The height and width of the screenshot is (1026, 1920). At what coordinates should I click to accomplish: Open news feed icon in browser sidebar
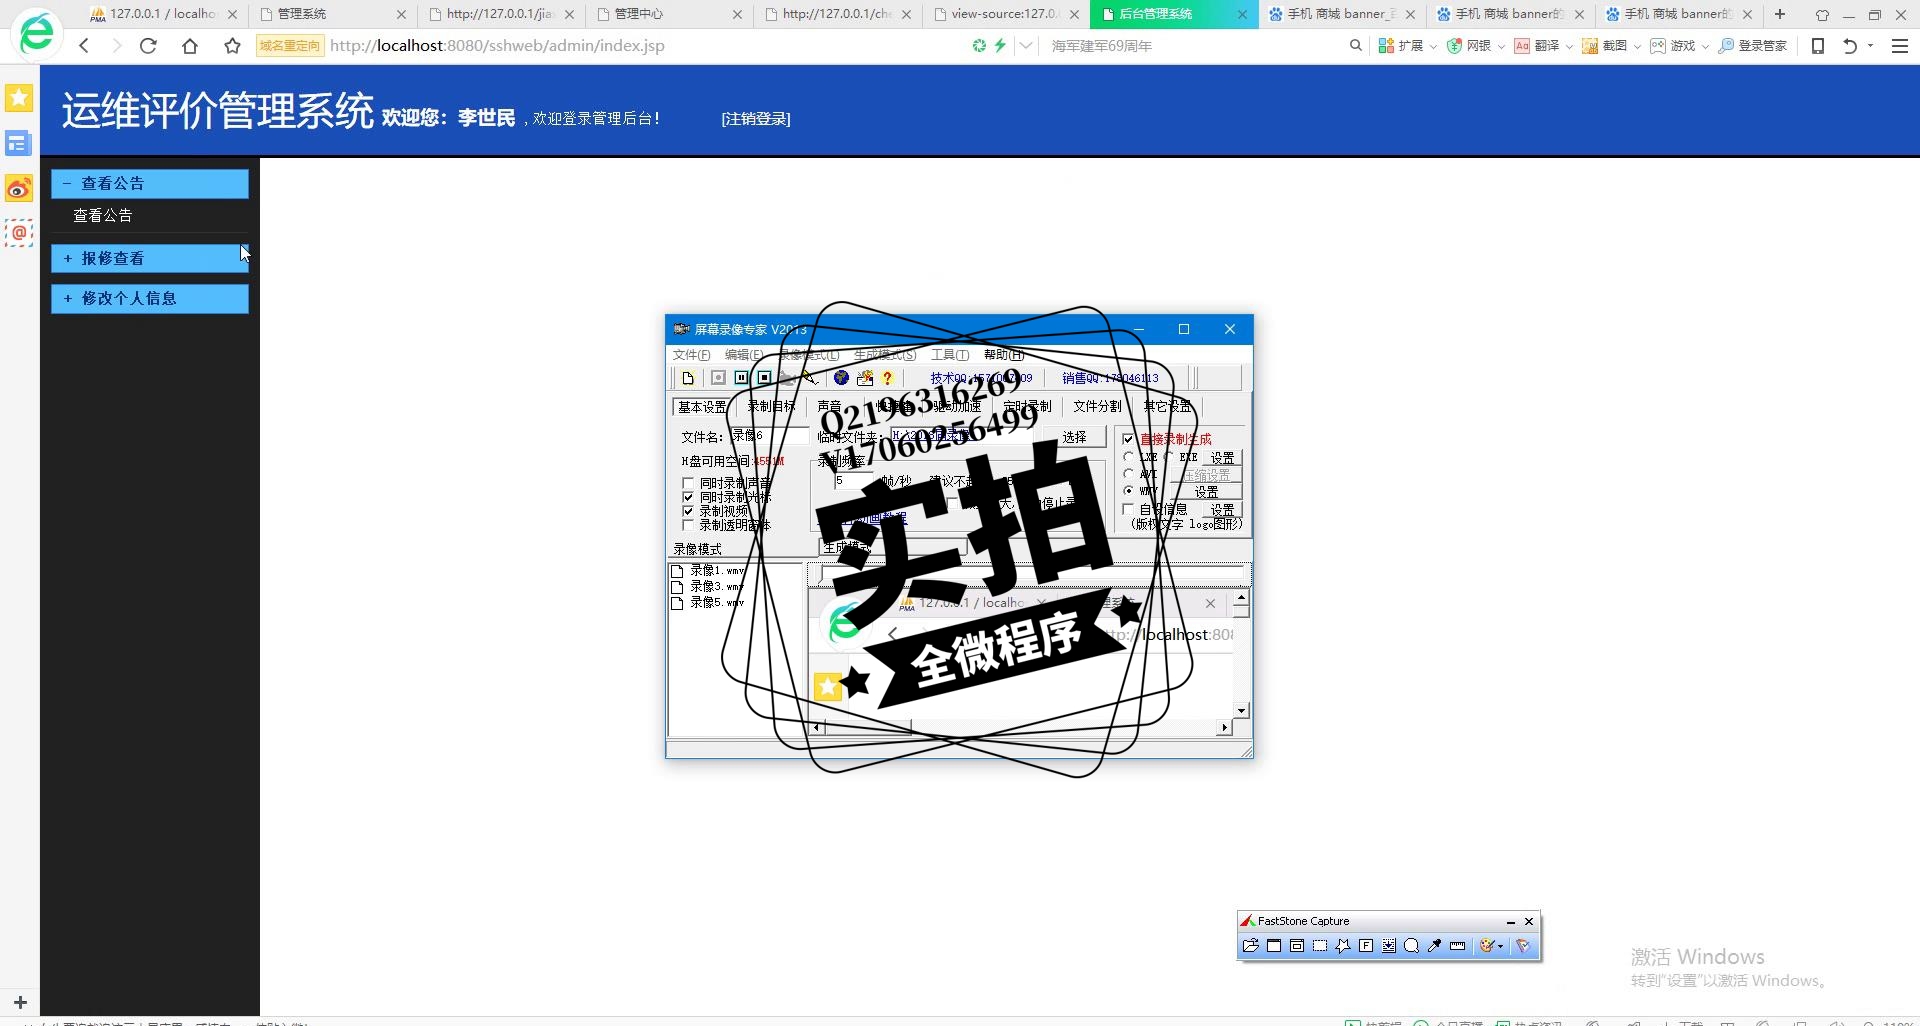click(x=19, y=143)
